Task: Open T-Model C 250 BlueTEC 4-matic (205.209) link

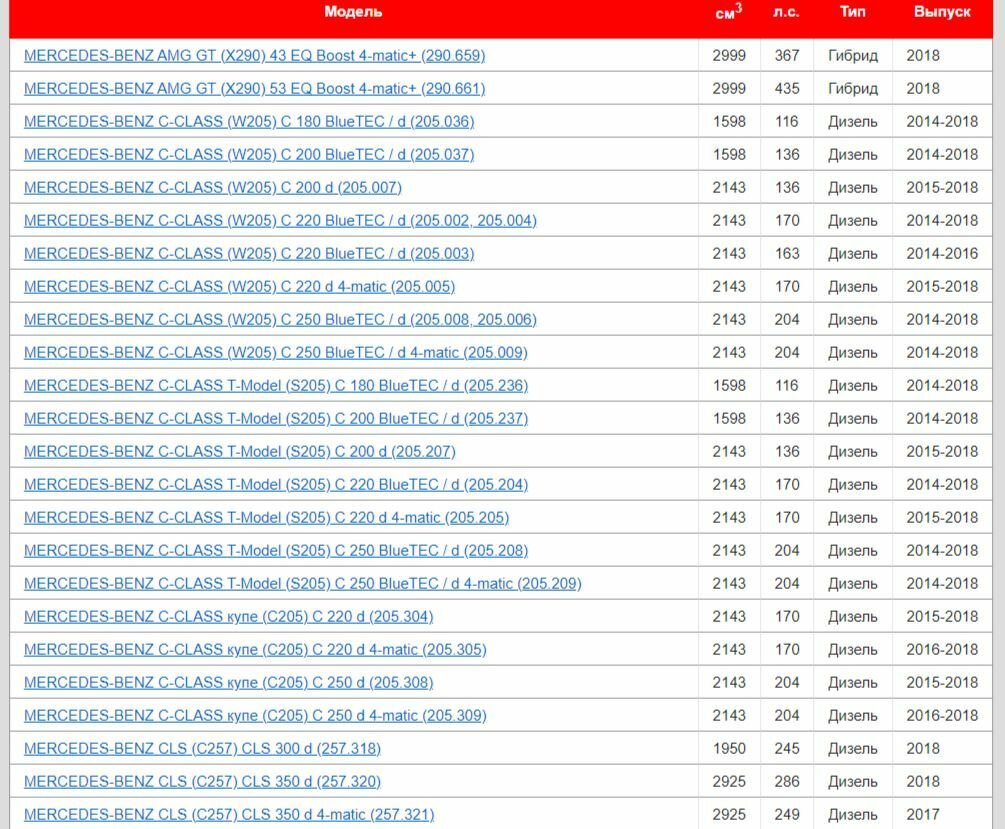Action: tap(303, 584)
